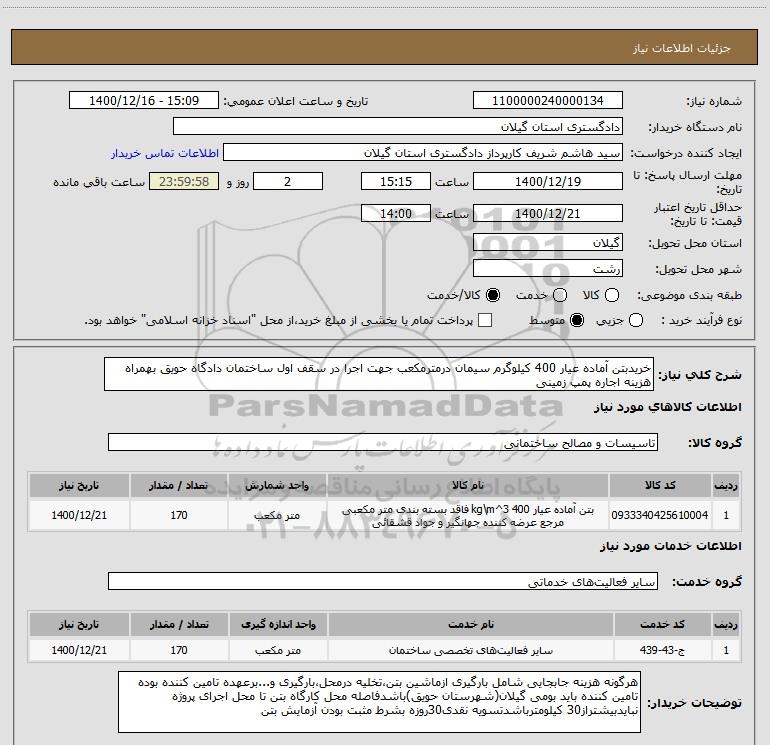Image resolution: width=770 pixels, height=745 pixels.
Task: Click the goods table date 1400/12/21
Action: (79, 515)
